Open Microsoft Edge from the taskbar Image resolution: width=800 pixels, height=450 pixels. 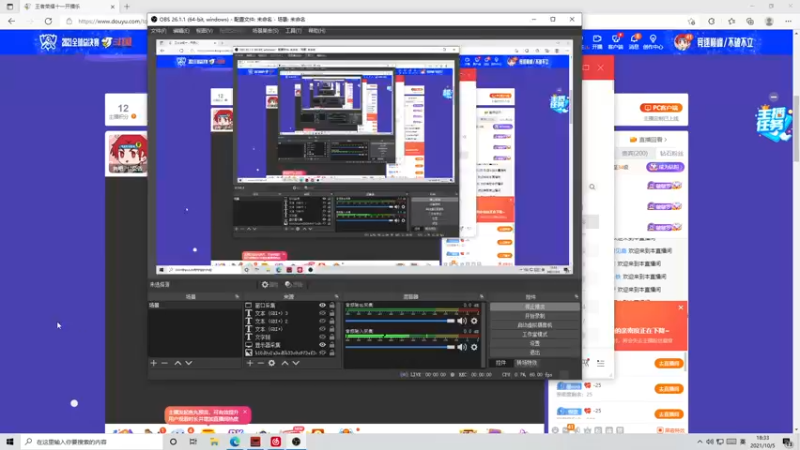[x=235, y=441]
